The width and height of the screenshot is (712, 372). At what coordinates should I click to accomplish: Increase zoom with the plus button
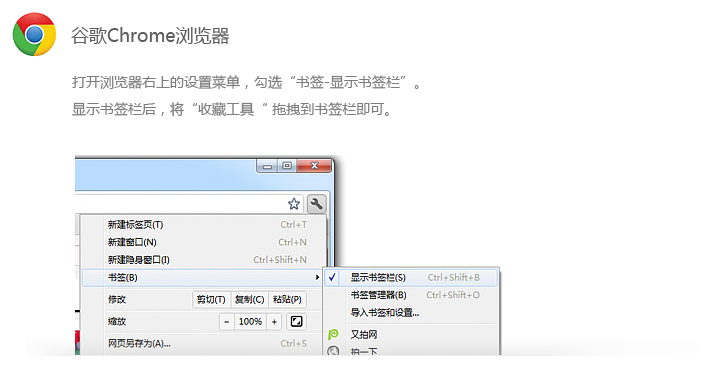coord(274,322)
